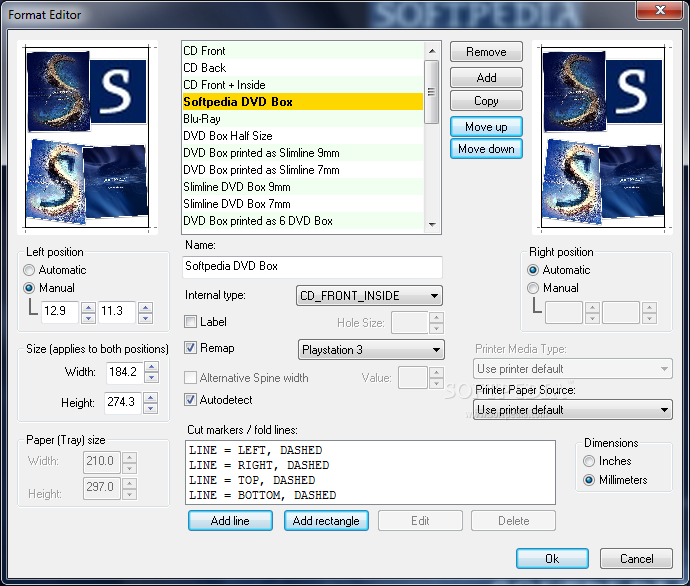Cancel the Format Editor dialog
Image resolution: width=690 pixels, height=586 pixels.
pyautogui.click(x=636, y=559)
